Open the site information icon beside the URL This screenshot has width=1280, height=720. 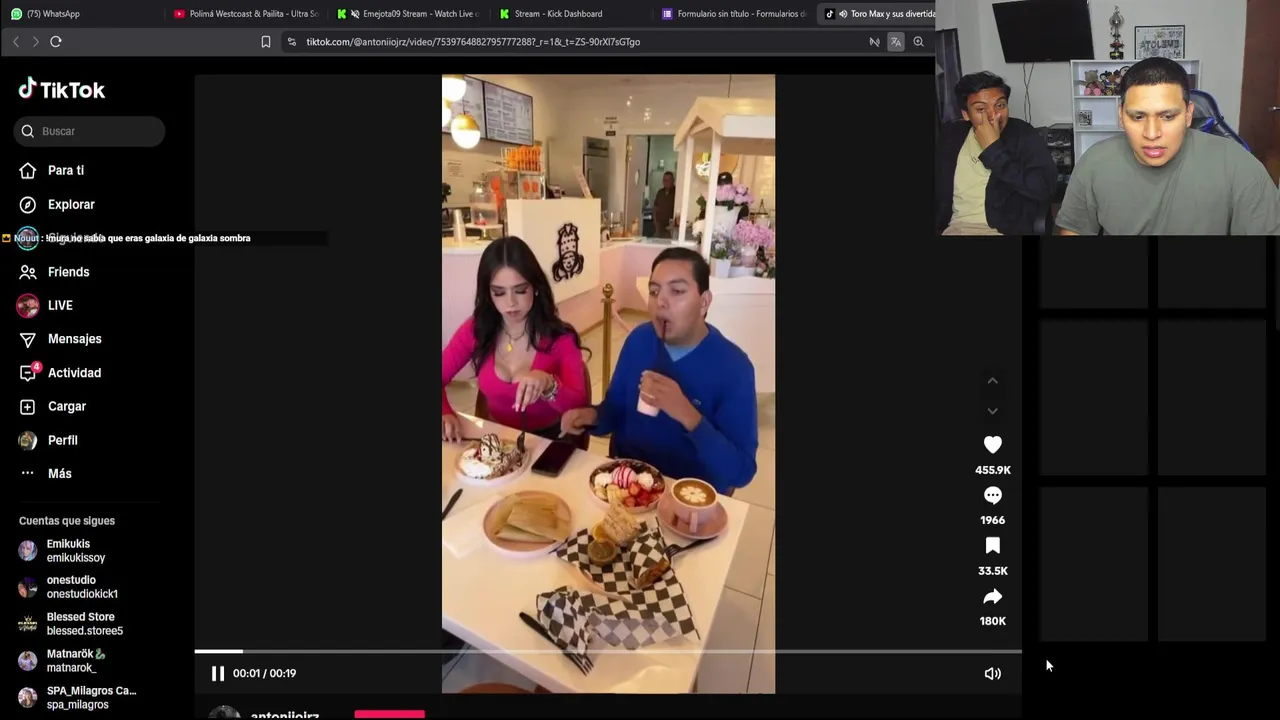[x=291, y=42]
